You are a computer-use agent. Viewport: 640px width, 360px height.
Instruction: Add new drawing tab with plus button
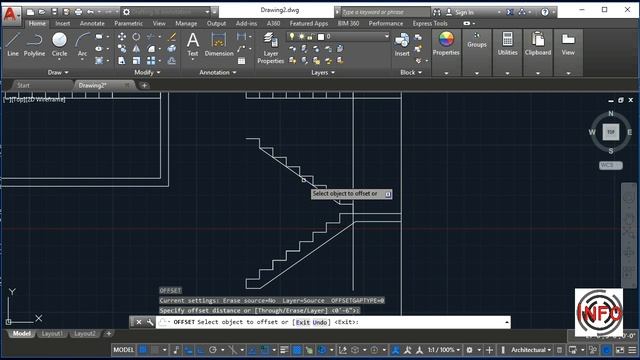pos(144,85)
